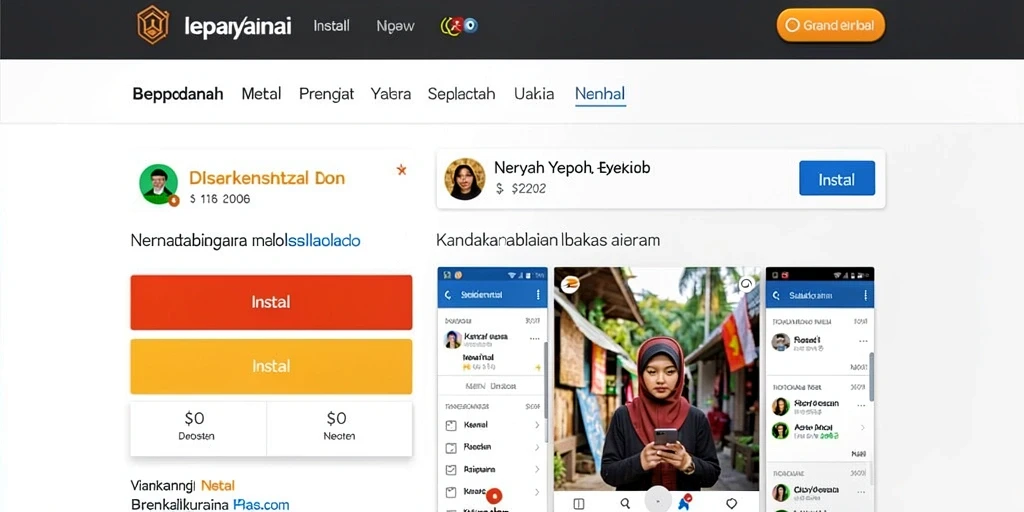1024x512 pixels.
Task: Go to the Seplactah tab
Action: pyautogui.click(x=461, y=94)
